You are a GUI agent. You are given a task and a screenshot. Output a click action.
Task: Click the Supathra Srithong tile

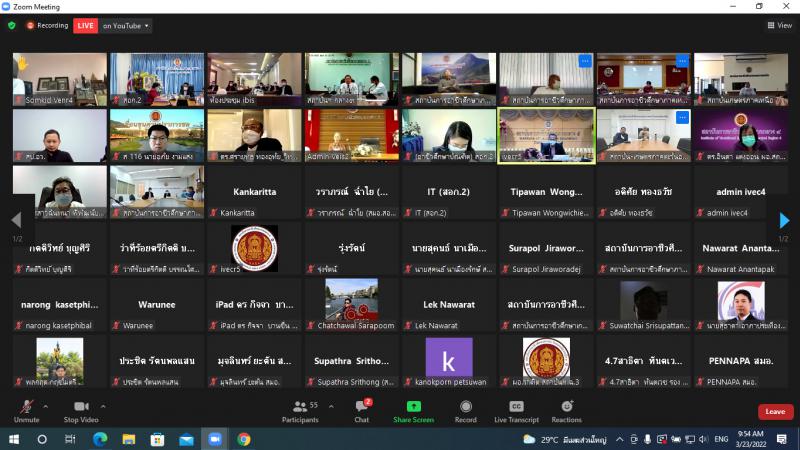(x=352, y=361)
